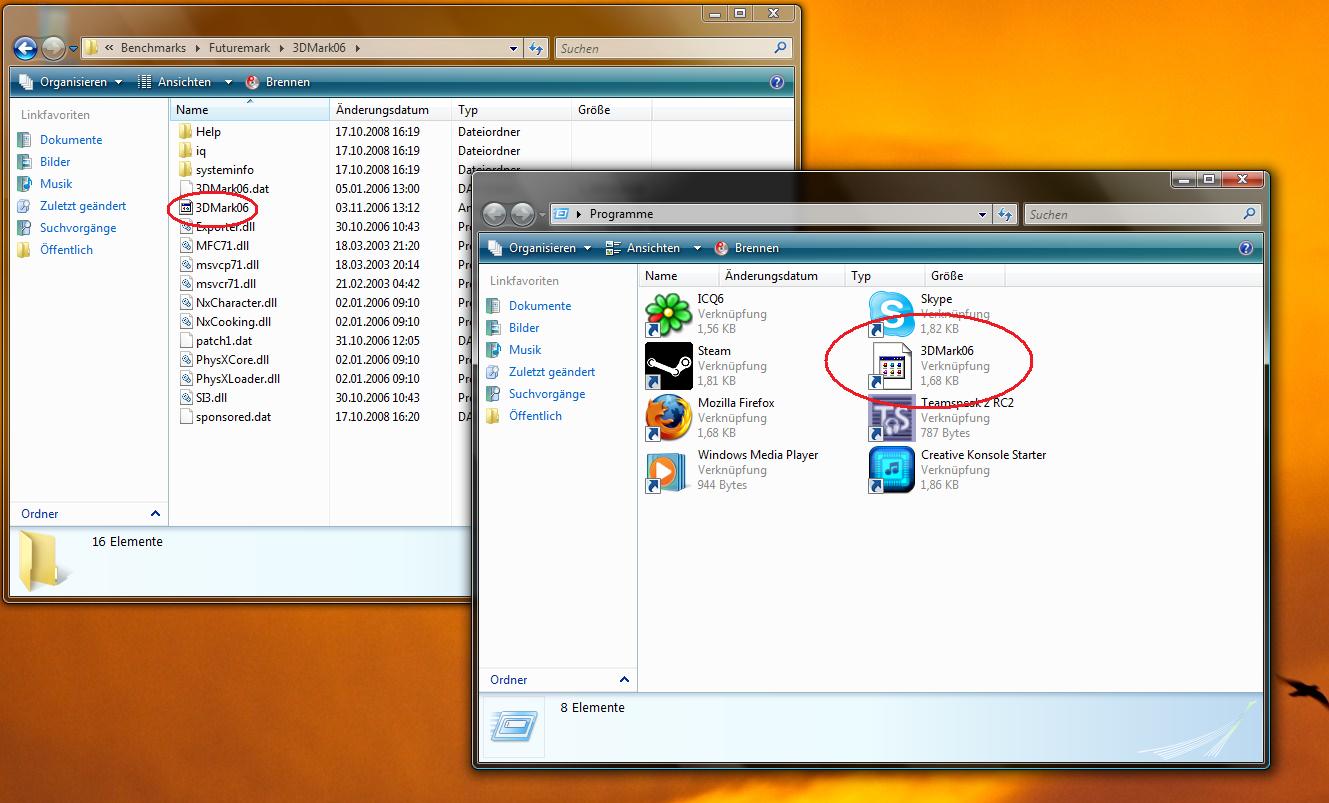Viewport: 1329px width, 803px height.
Task: Select the 3DMark06 application file in list
Action: point(214,208)
